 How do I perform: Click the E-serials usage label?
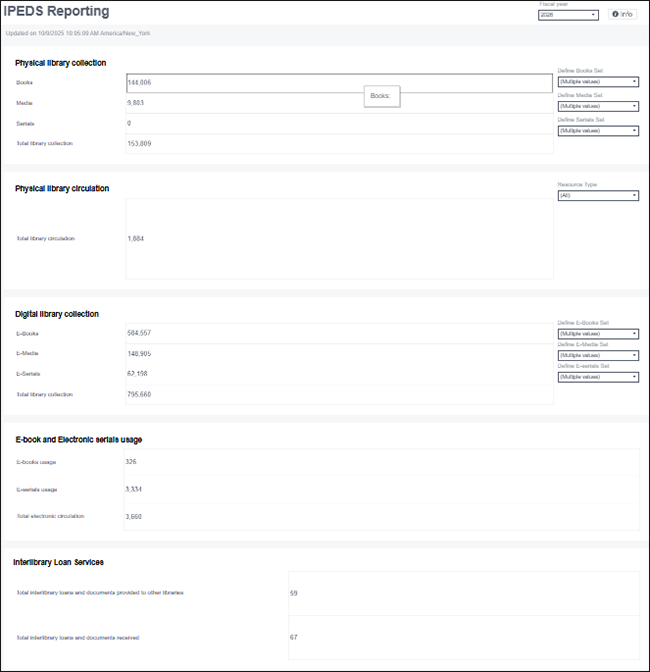click(37, 489)
